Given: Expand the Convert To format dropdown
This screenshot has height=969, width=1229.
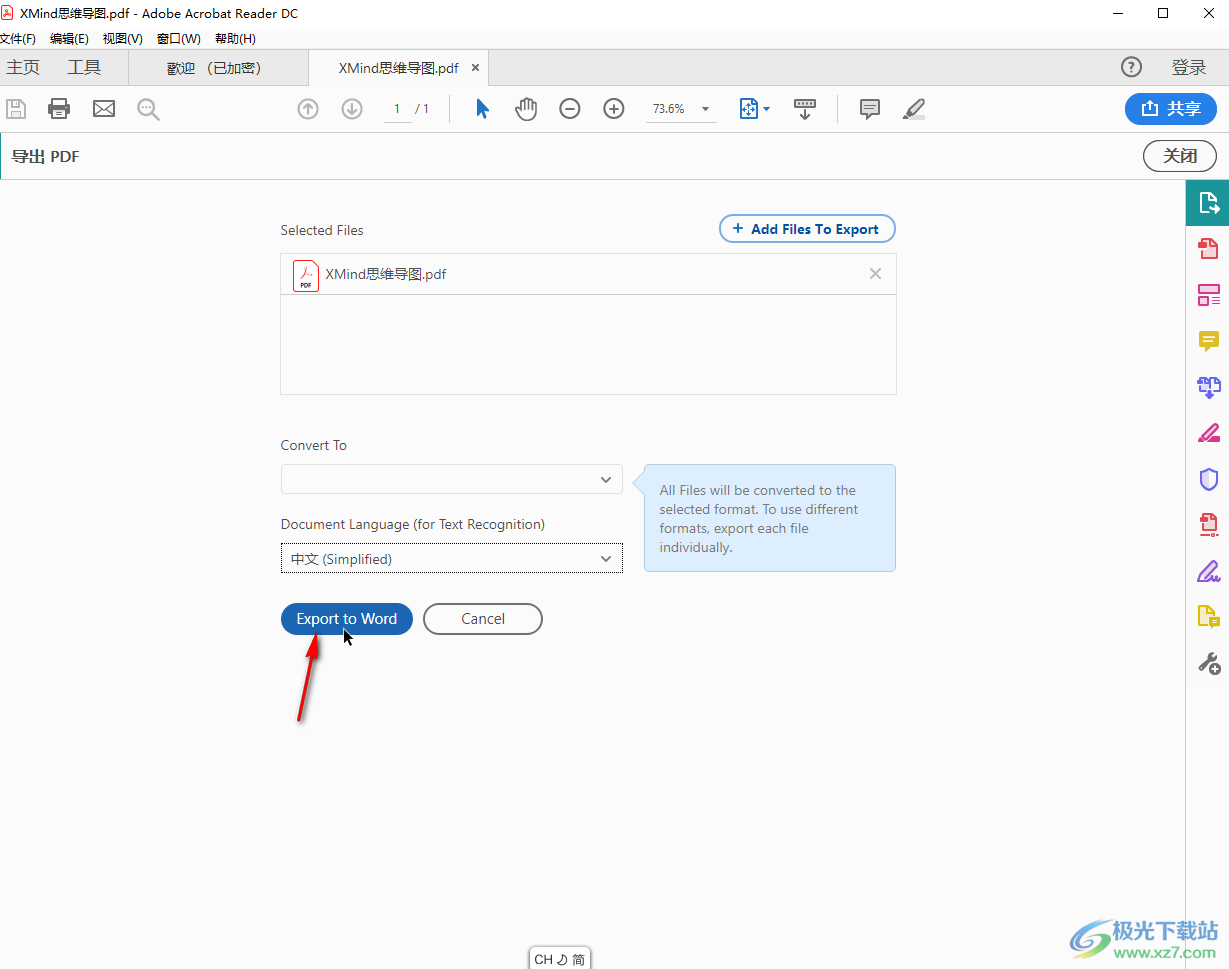Looking at the screenshot, I should (x=452, y=479).
